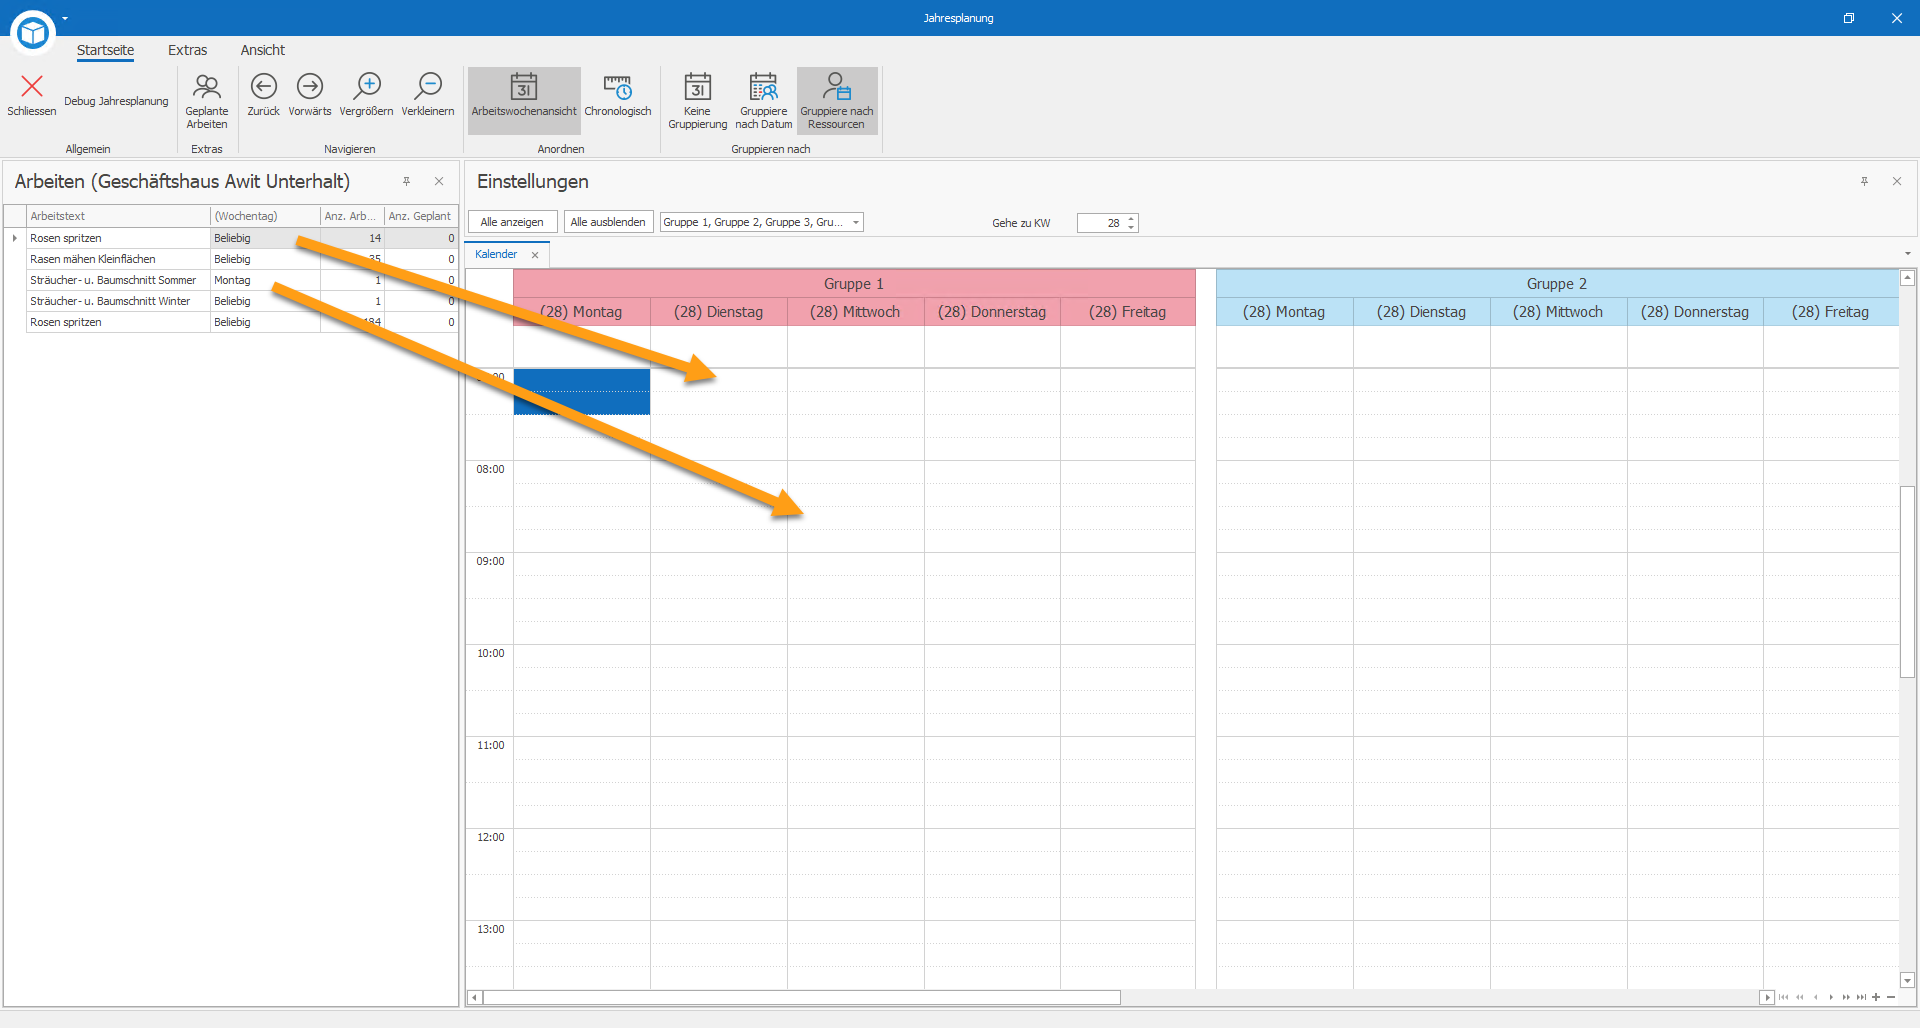Click the vertical scrollbar thumb of calendar
This screenshot has width=1920, height=1028.
click(1907, 581)
